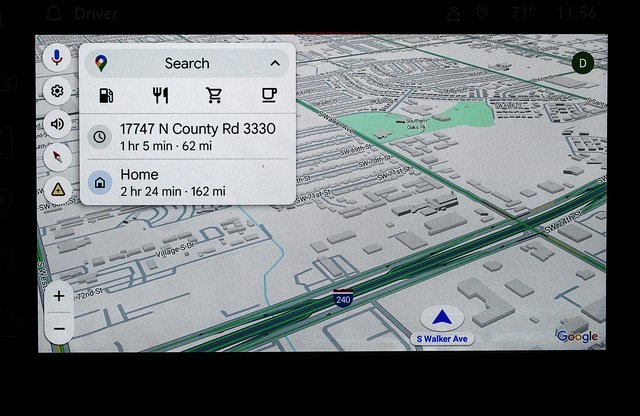
Task: Report an incident with warning triangle
Action: (x=58, y=188)
